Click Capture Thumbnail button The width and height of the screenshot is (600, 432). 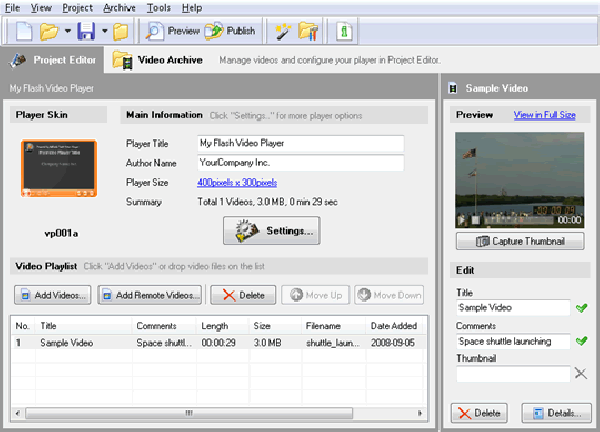pos(520,241)
